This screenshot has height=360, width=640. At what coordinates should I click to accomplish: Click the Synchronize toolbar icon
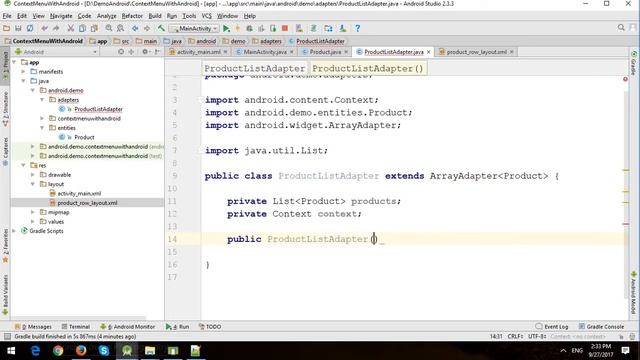tap(30, 29)
